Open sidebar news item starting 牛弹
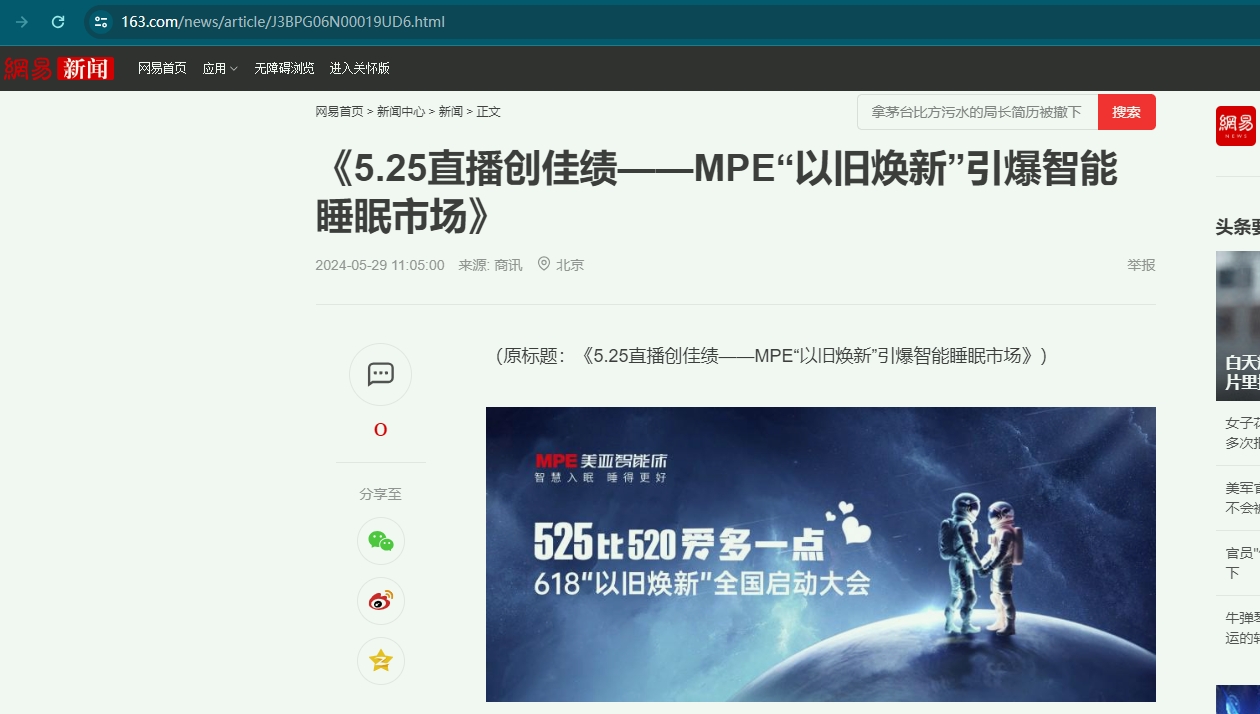 click(x=1242, y=628)
